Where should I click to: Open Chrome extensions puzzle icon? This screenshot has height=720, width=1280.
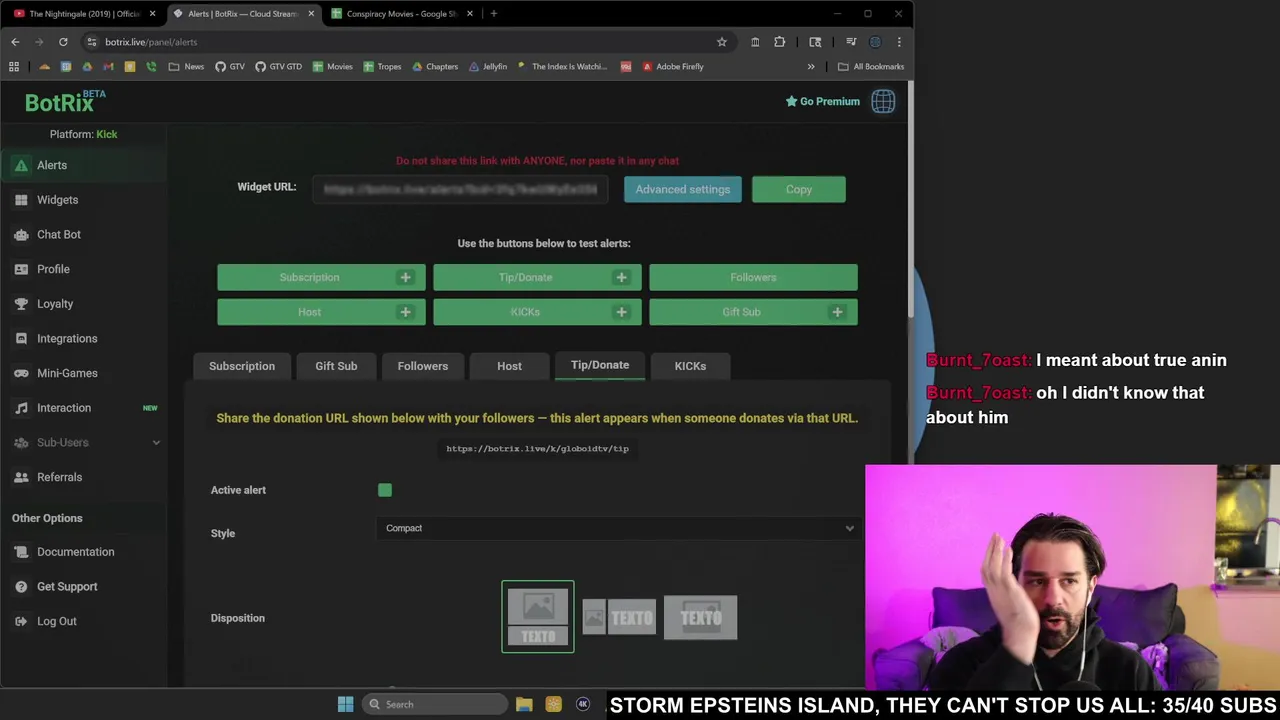[x=780, y=42]
